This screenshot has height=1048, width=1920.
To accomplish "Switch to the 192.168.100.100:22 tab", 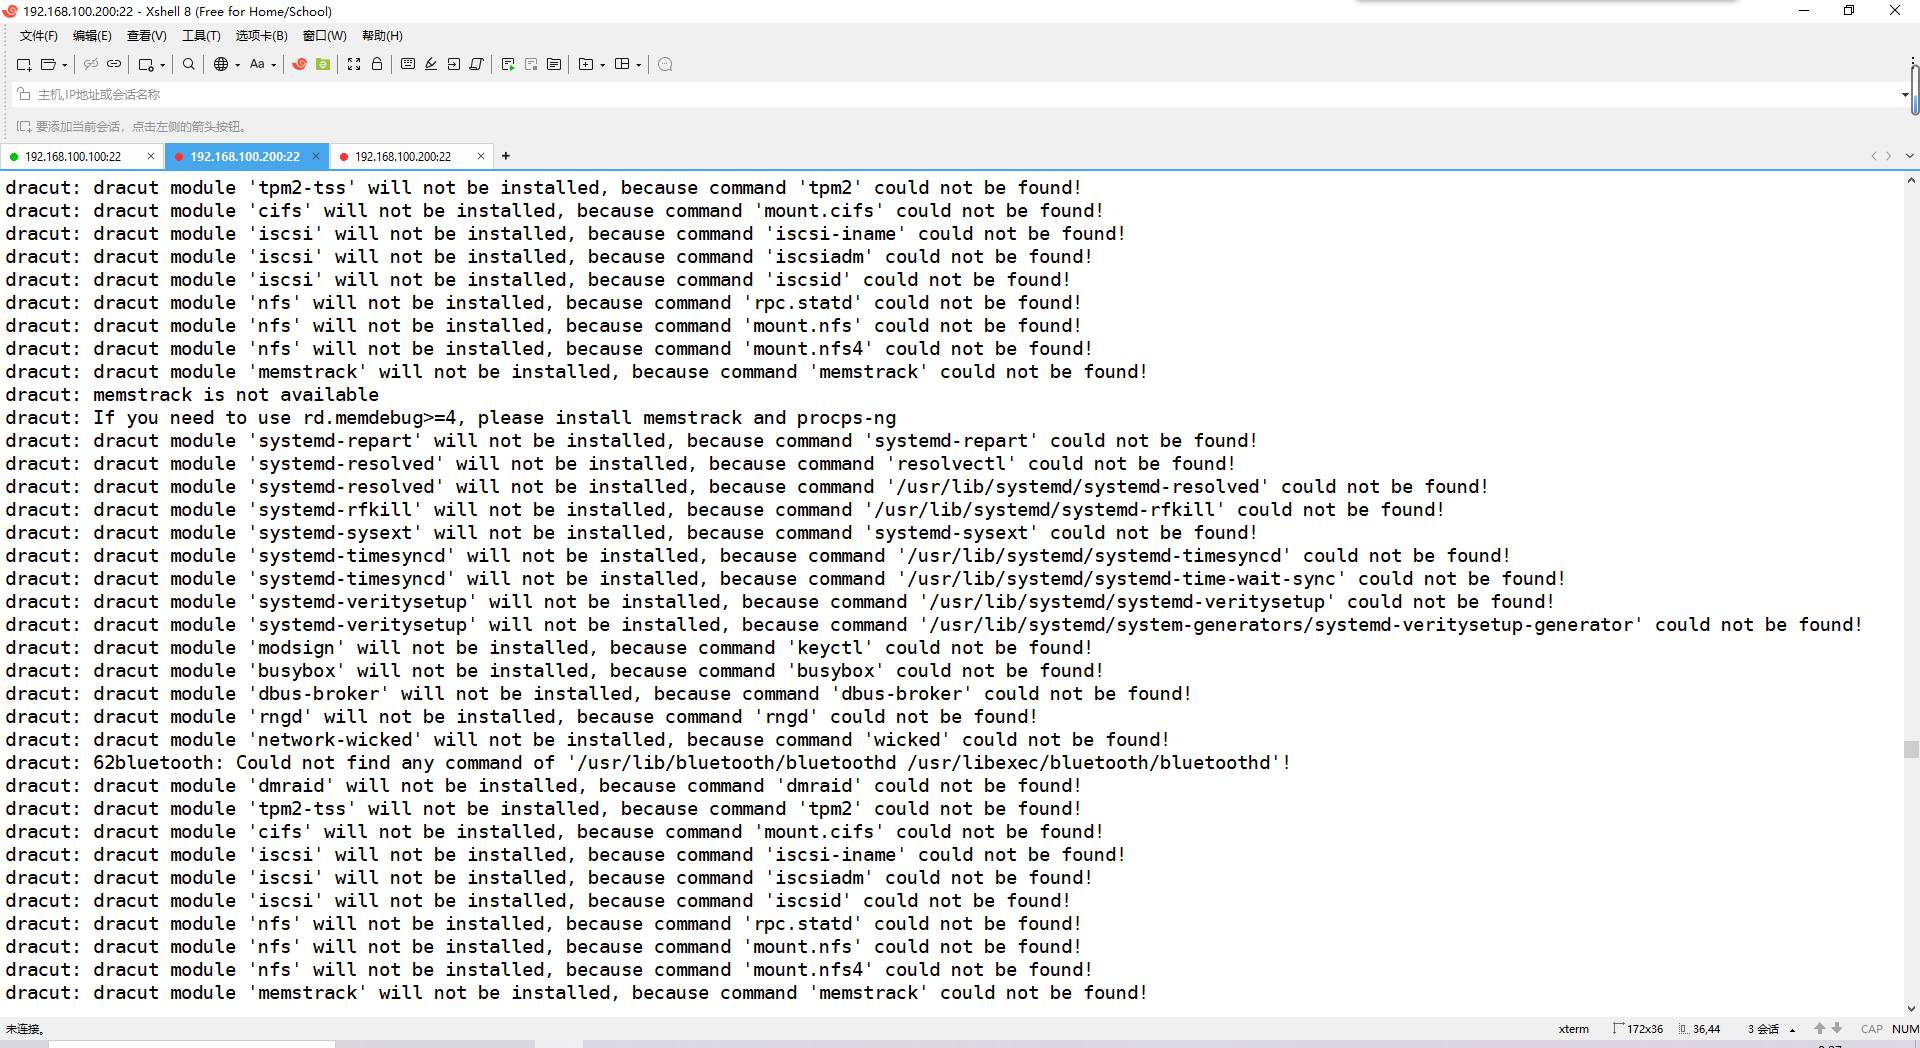I will 73,157.
